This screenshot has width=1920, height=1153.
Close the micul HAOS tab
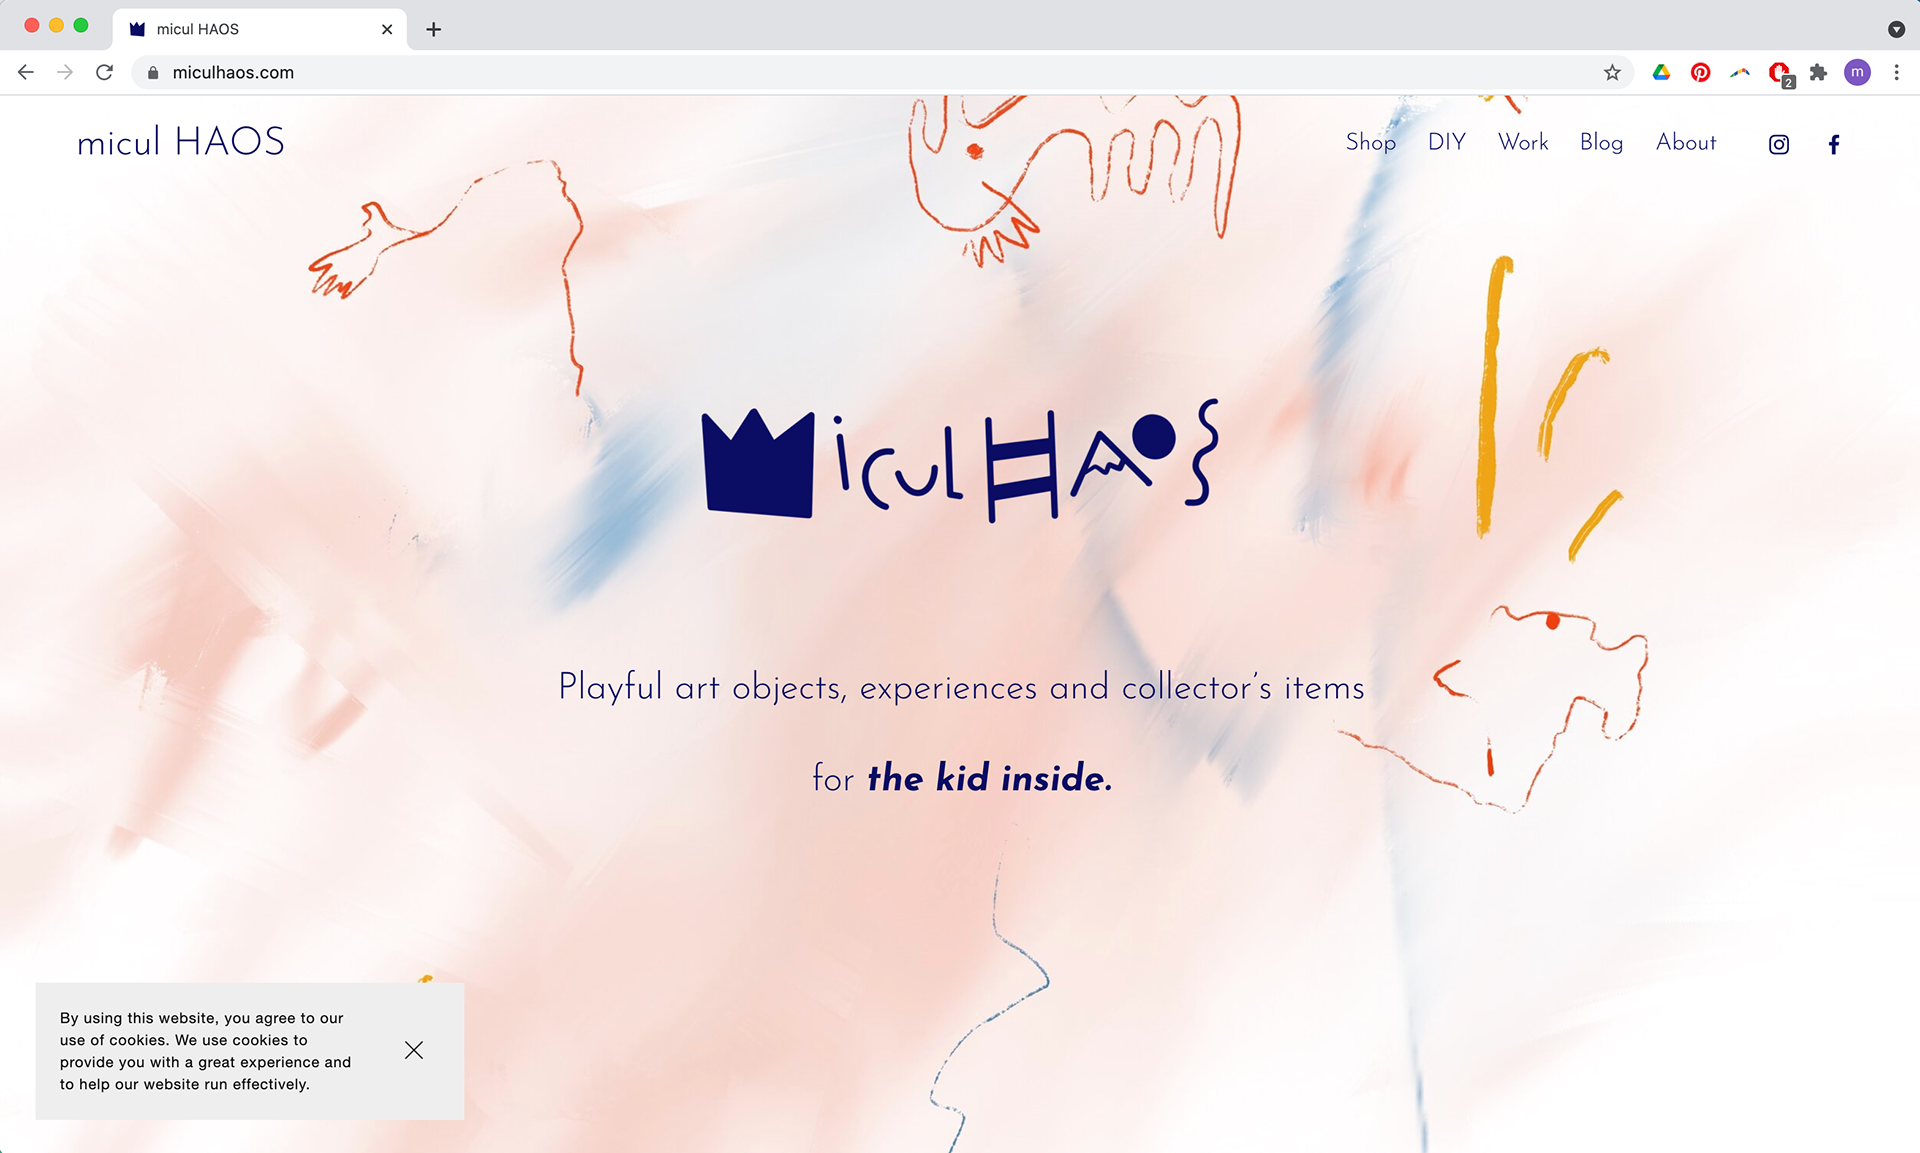(387, 29)
